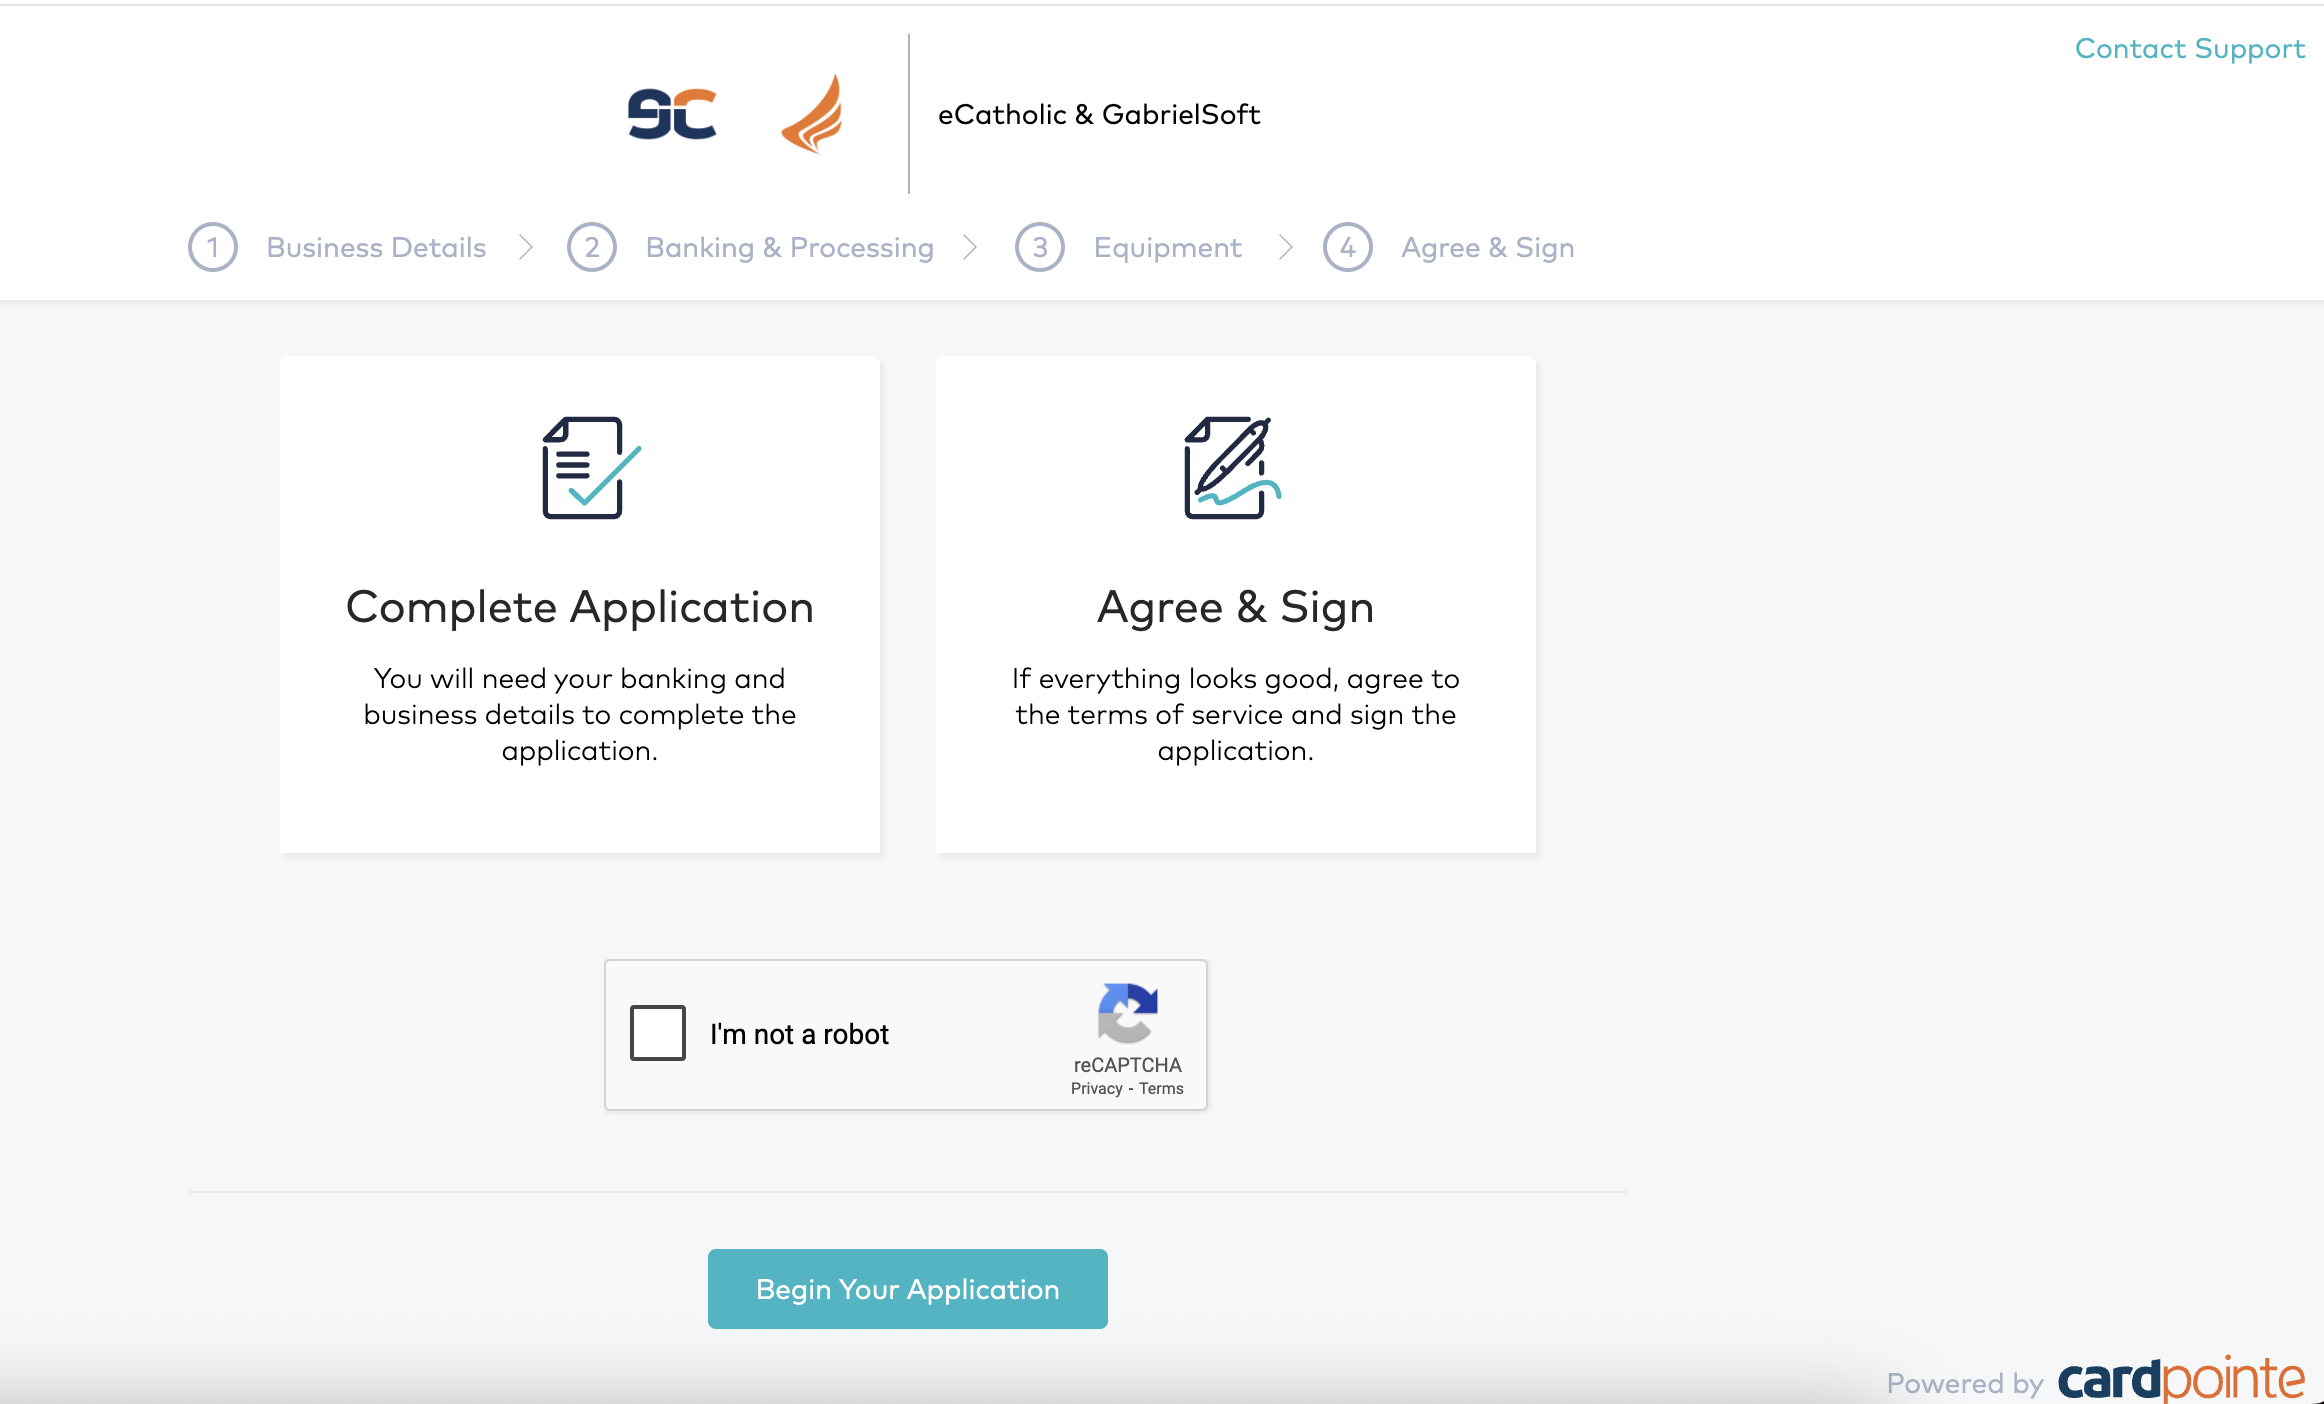Screen dimensions: 2324x1404
Task: Click the GabrielSoft orange wing logo
Action: coord(812,113)
